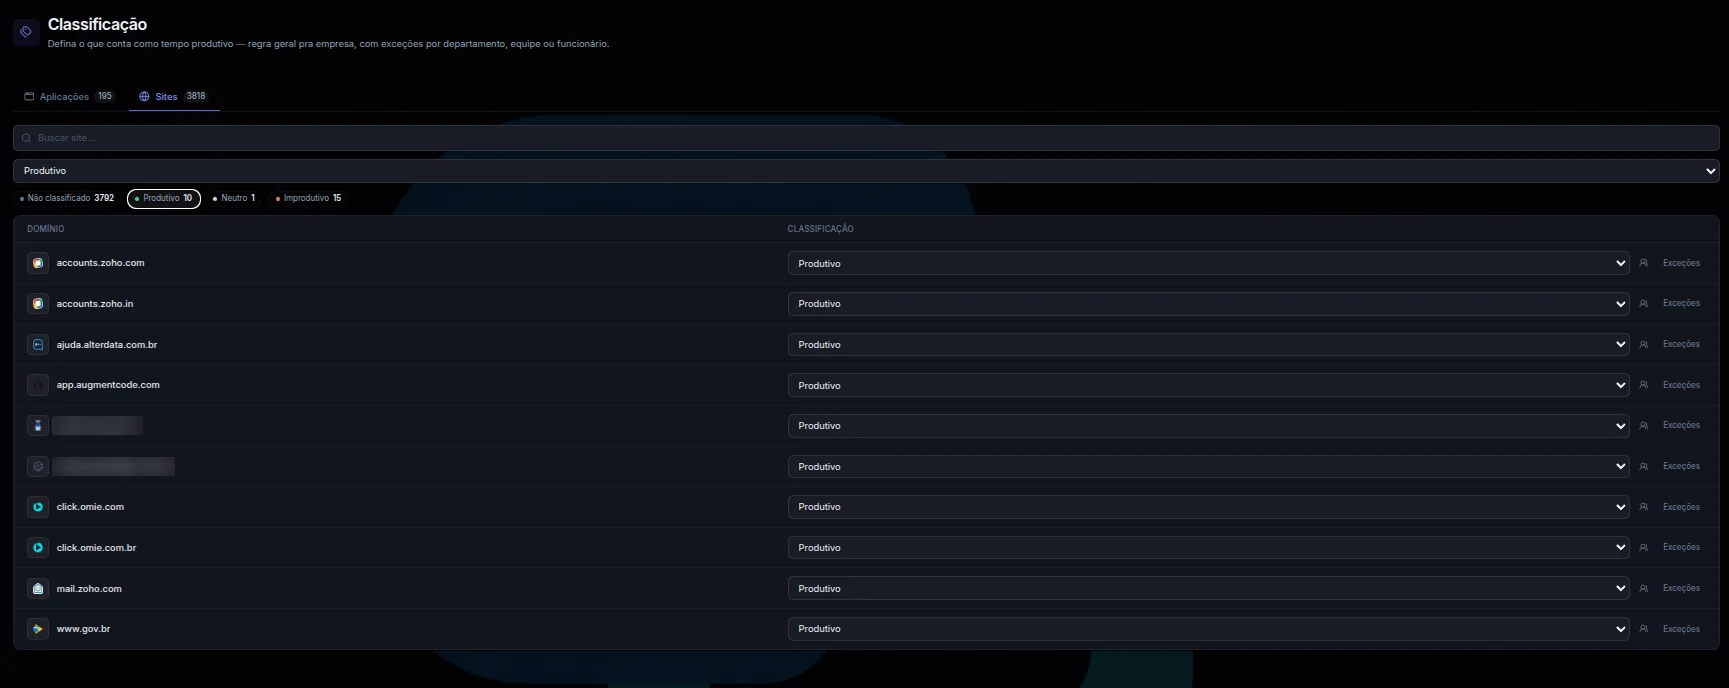Open Exceções for www.gov.br
The height and width of the screenshot is (688, 1729).
click(1681, 629)
